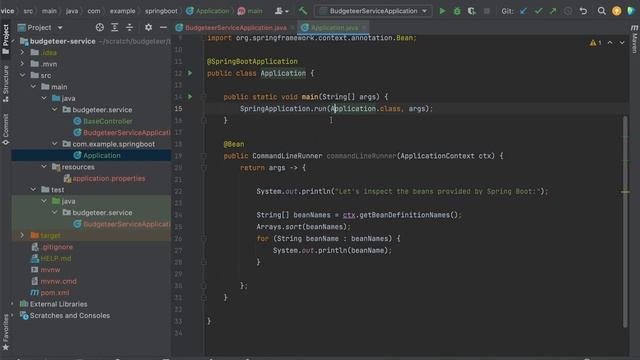Open the Commit tool window tab

tap(5, 129)
